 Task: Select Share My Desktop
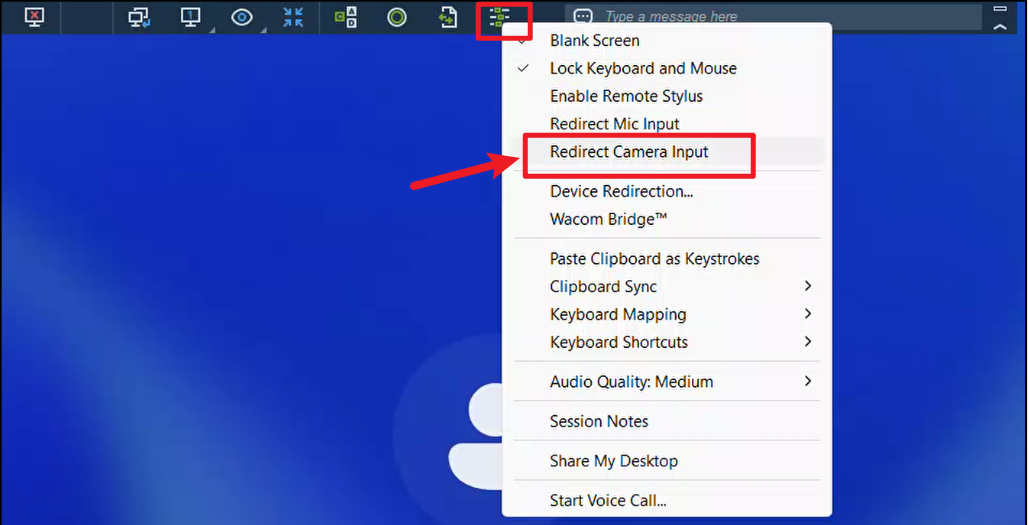(667, 461)
